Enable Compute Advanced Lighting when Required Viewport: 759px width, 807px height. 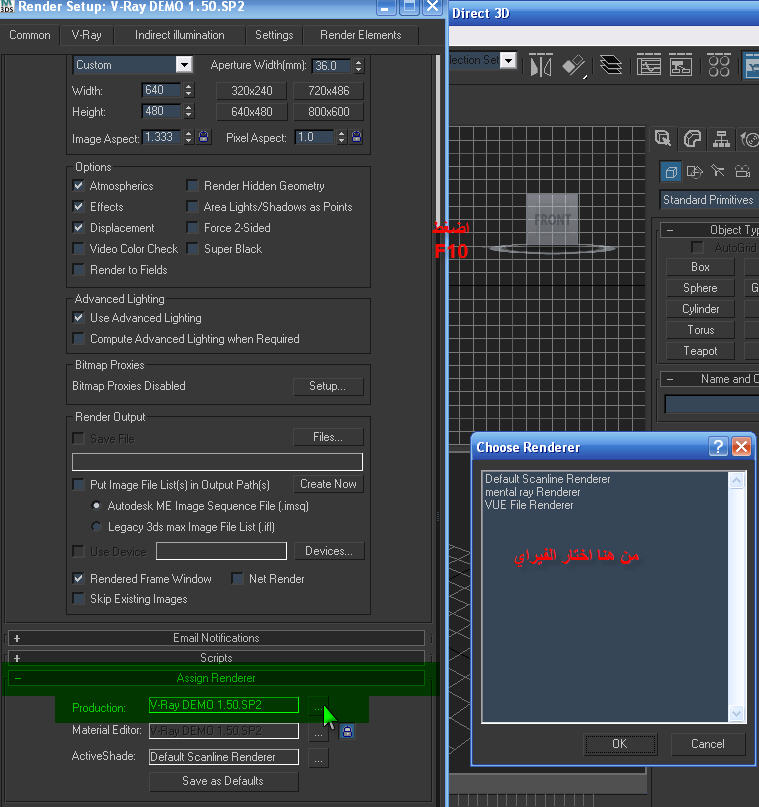79,339
